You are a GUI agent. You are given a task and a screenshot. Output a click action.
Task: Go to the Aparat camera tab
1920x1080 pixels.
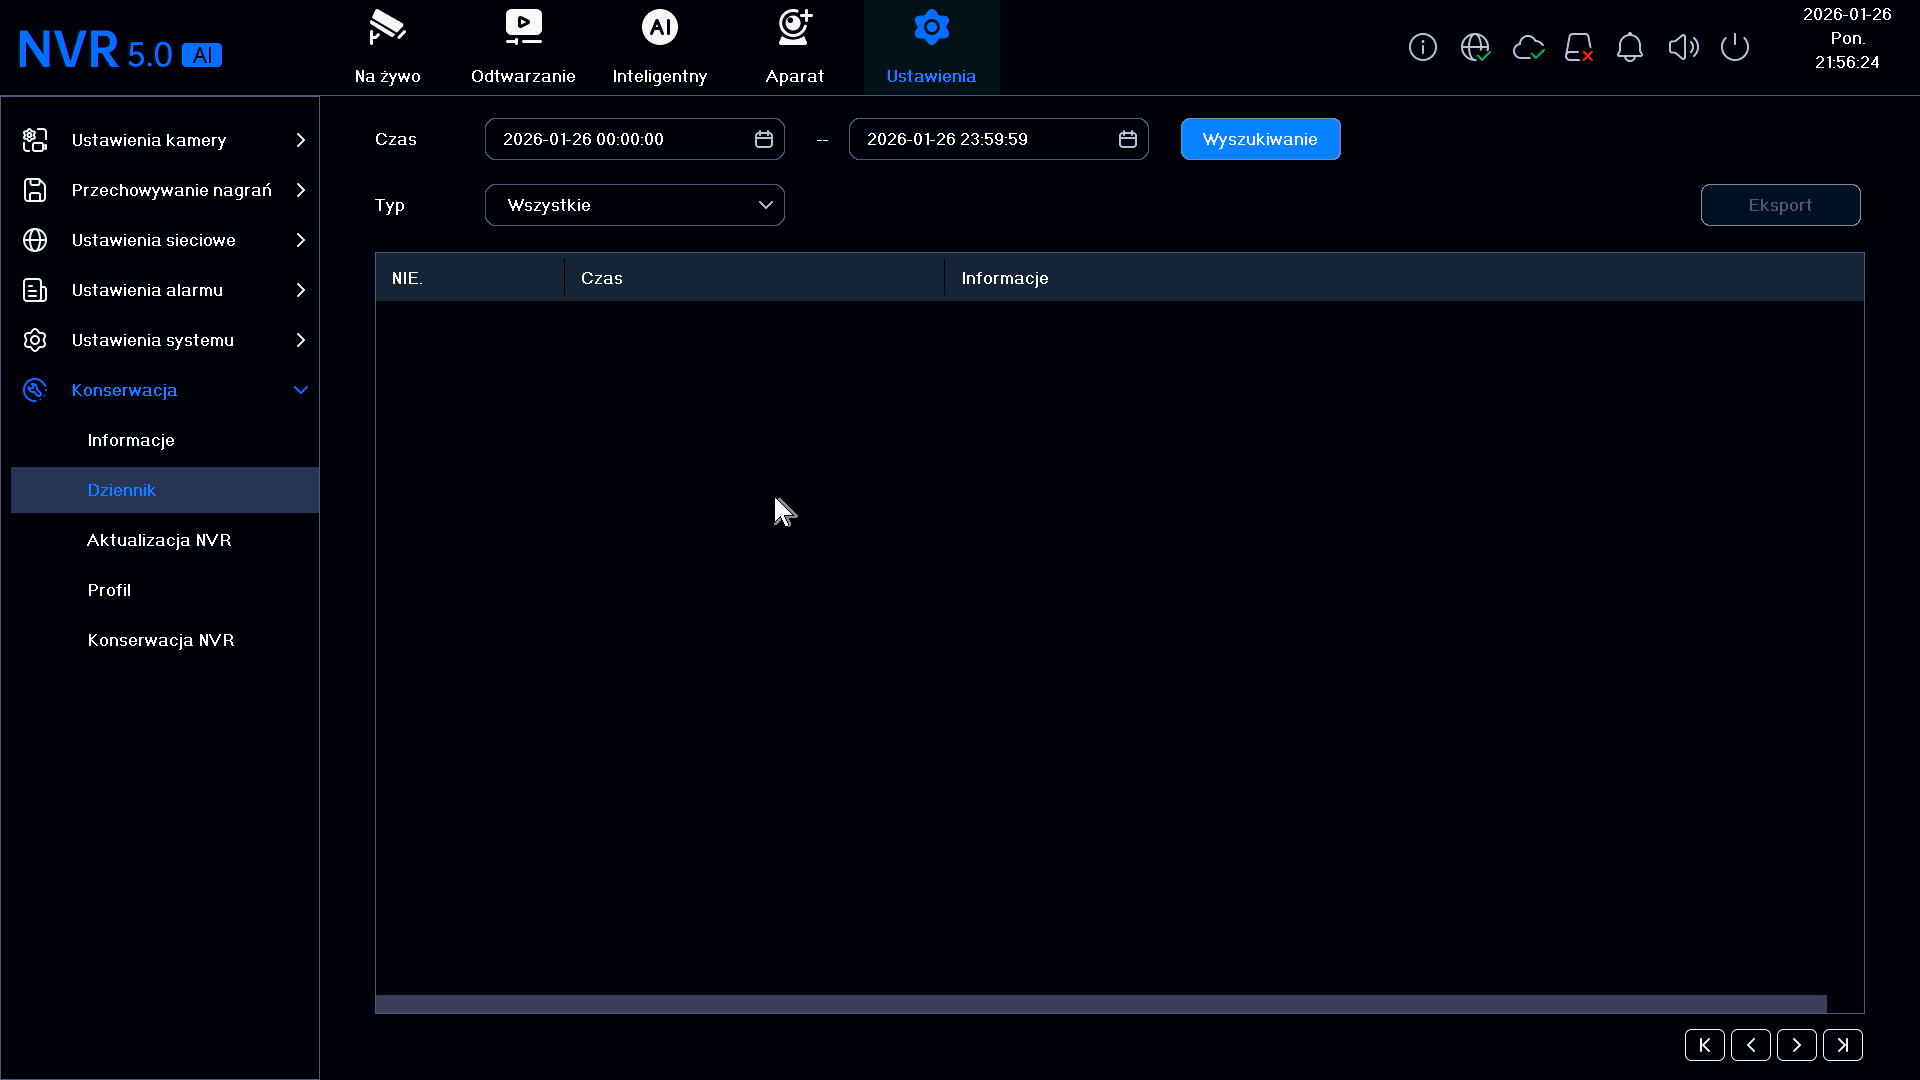point(795,47)
